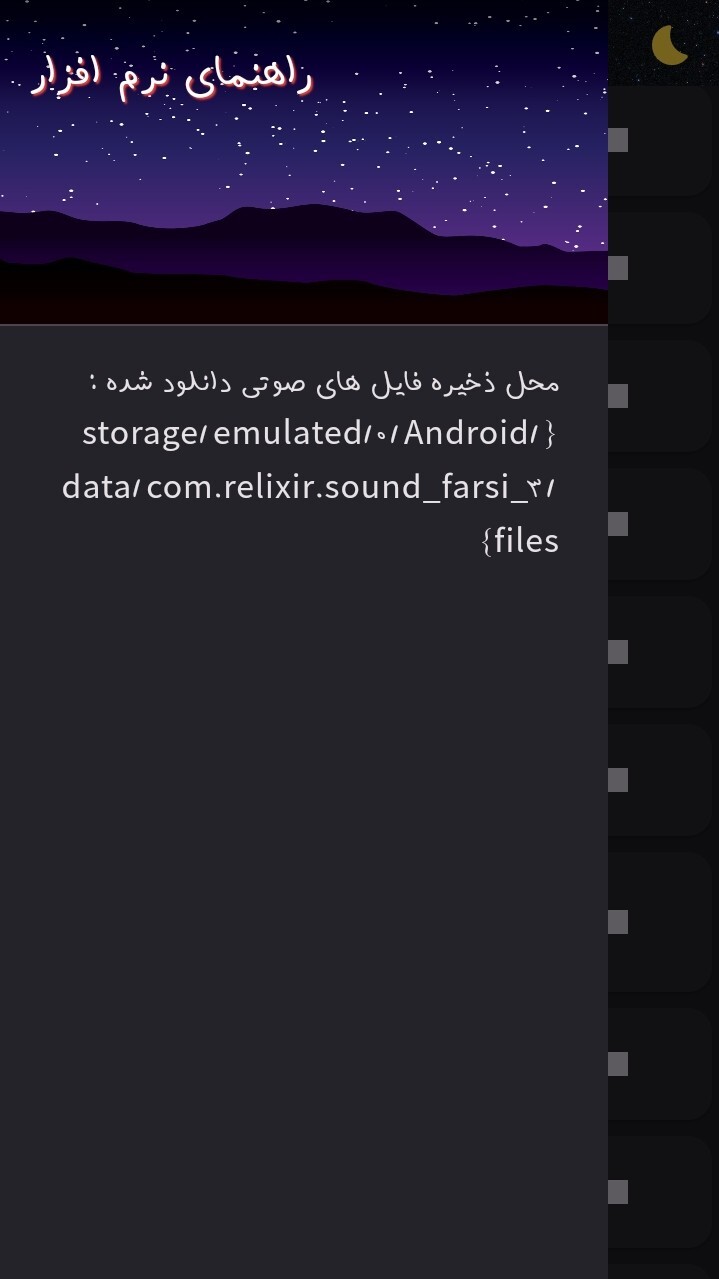Tap the gray icon on the seventh list card

pos(618,922)
